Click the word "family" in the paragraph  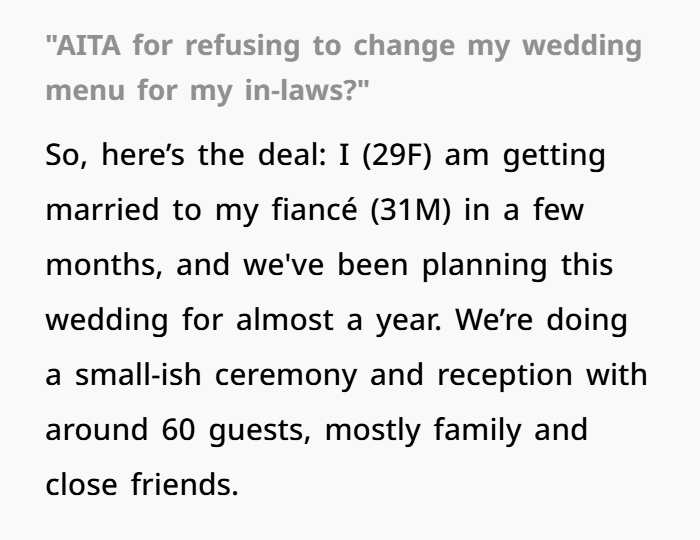[x=477, y=431]
